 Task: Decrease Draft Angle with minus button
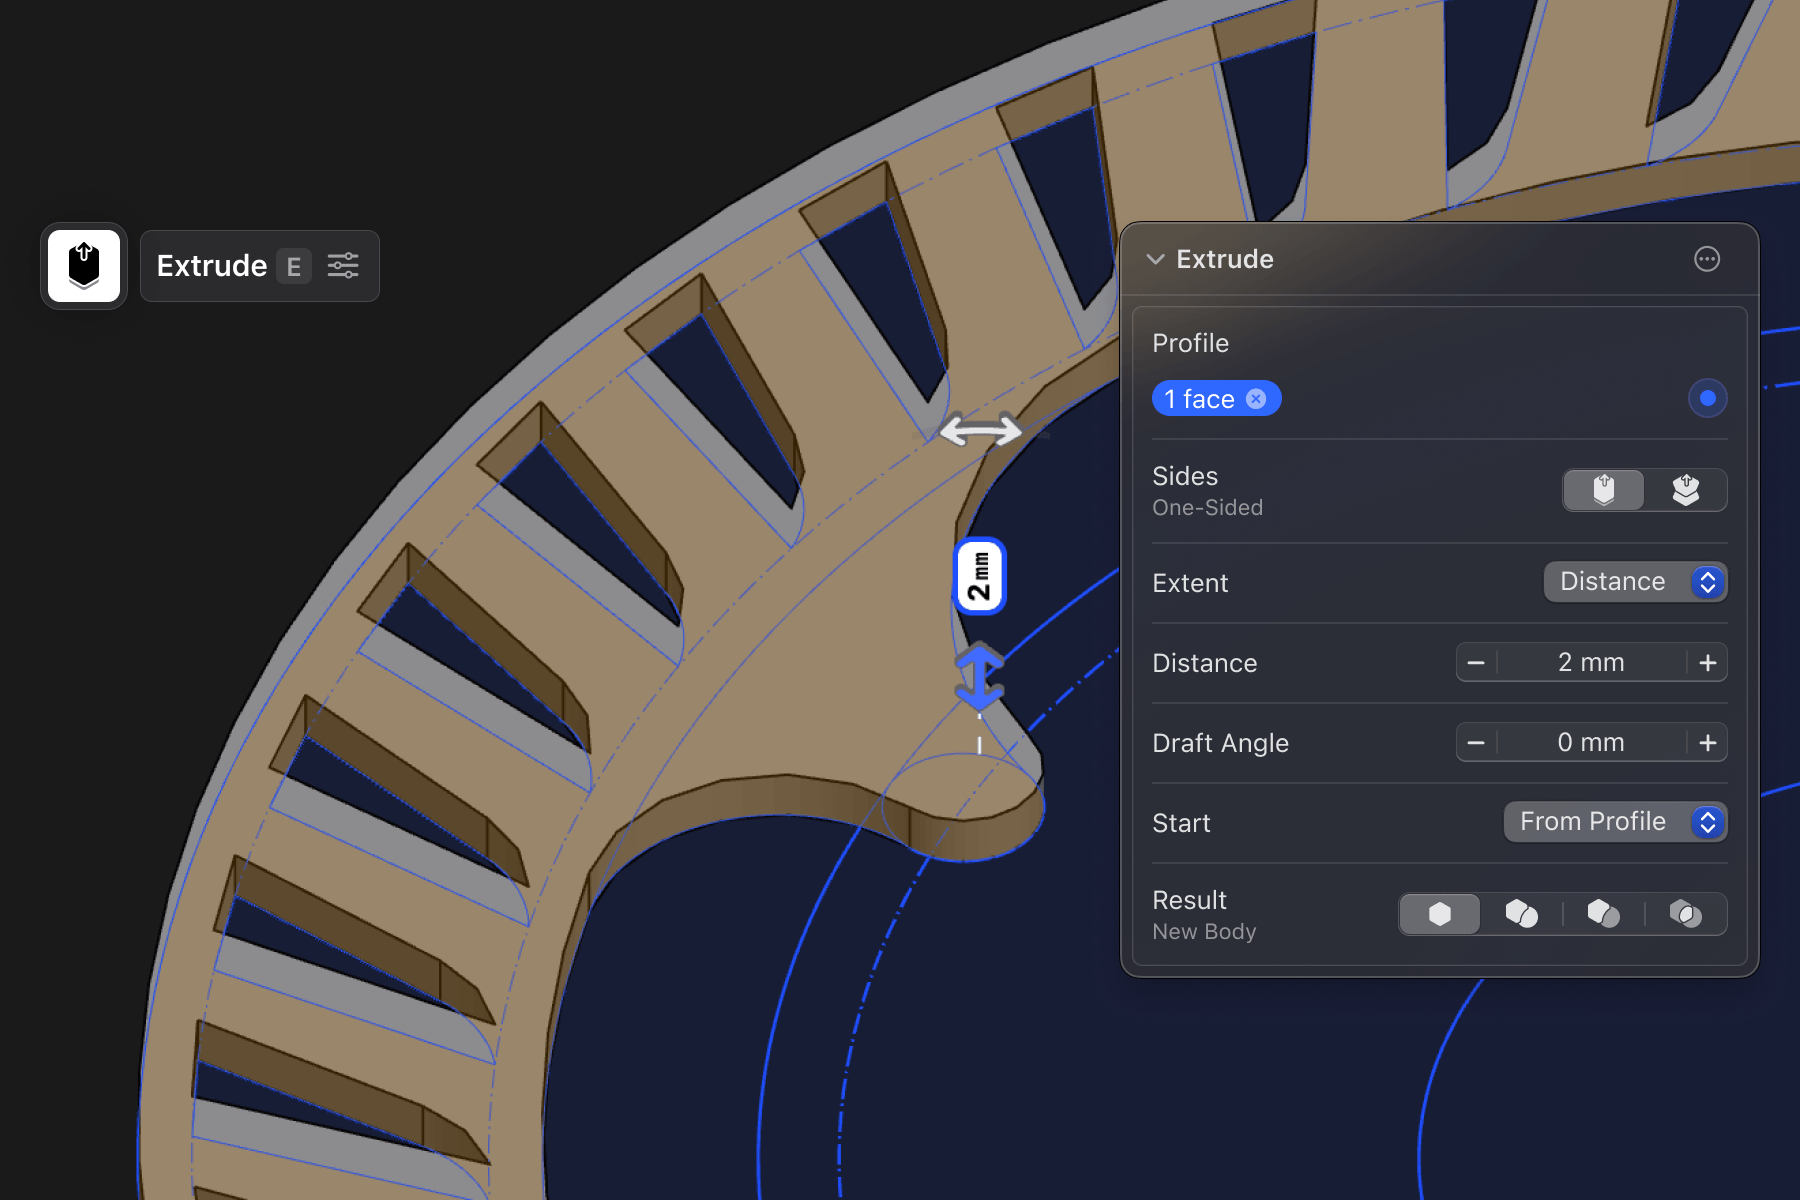(x=1476, y=742)
